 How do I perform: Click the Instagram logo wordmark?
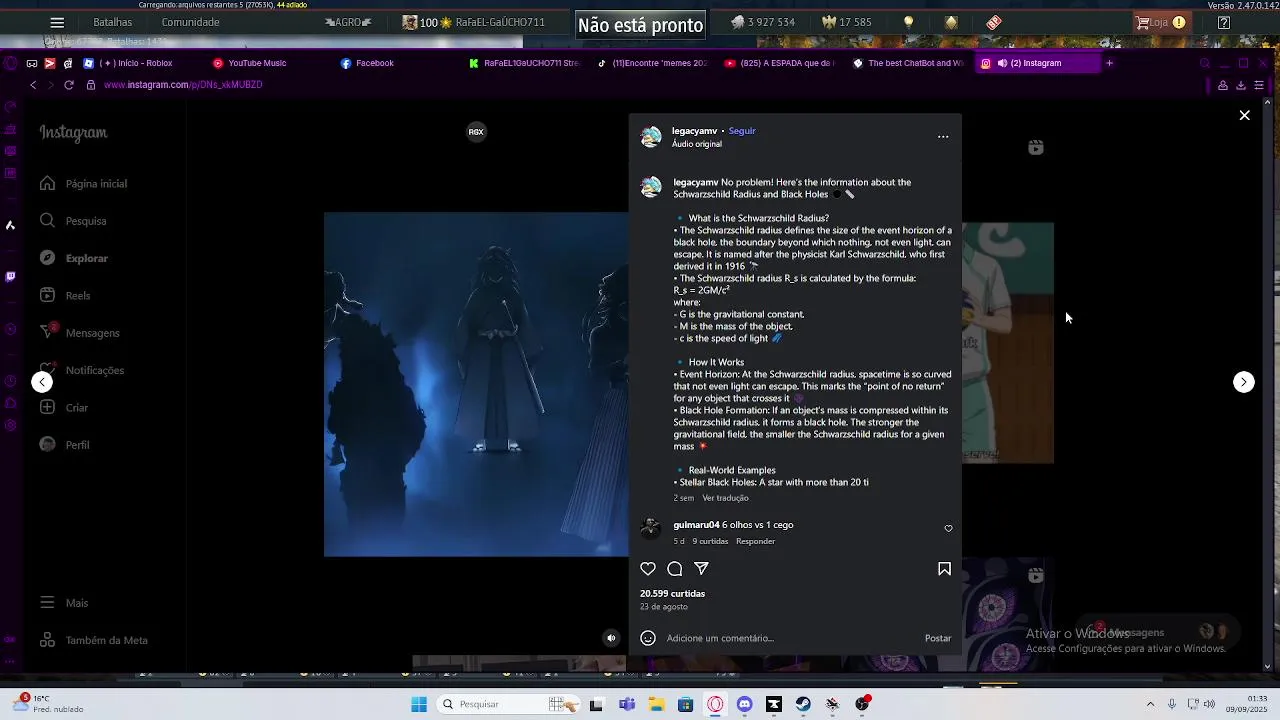click(x=73, y=133)
